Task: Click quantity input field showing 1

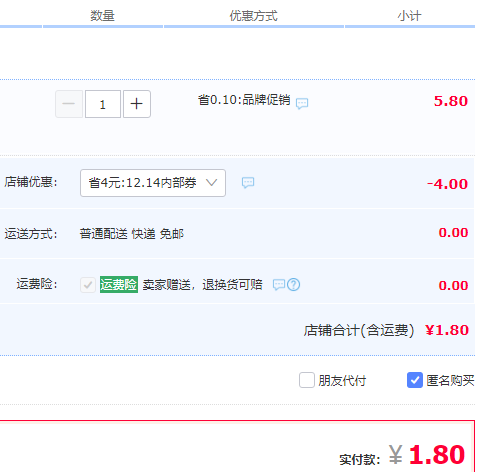Action: tap(103, 104)
